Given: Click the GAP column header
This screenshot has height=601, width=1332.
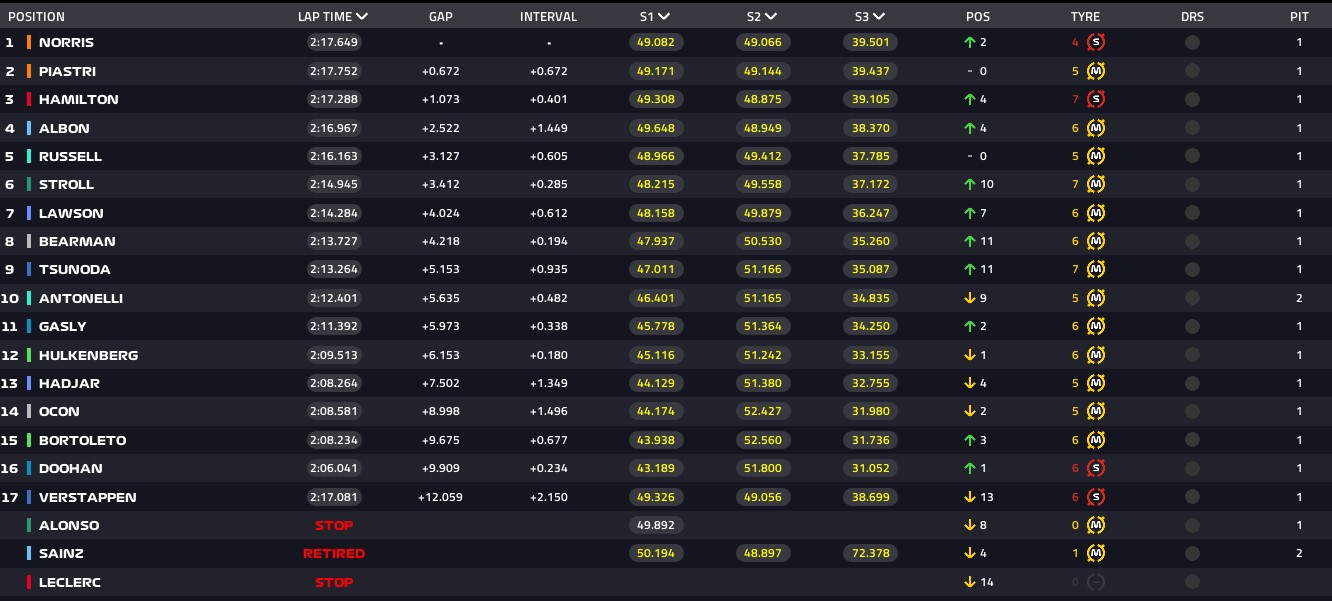Looking at the screenshot, I should coord(441,16).
